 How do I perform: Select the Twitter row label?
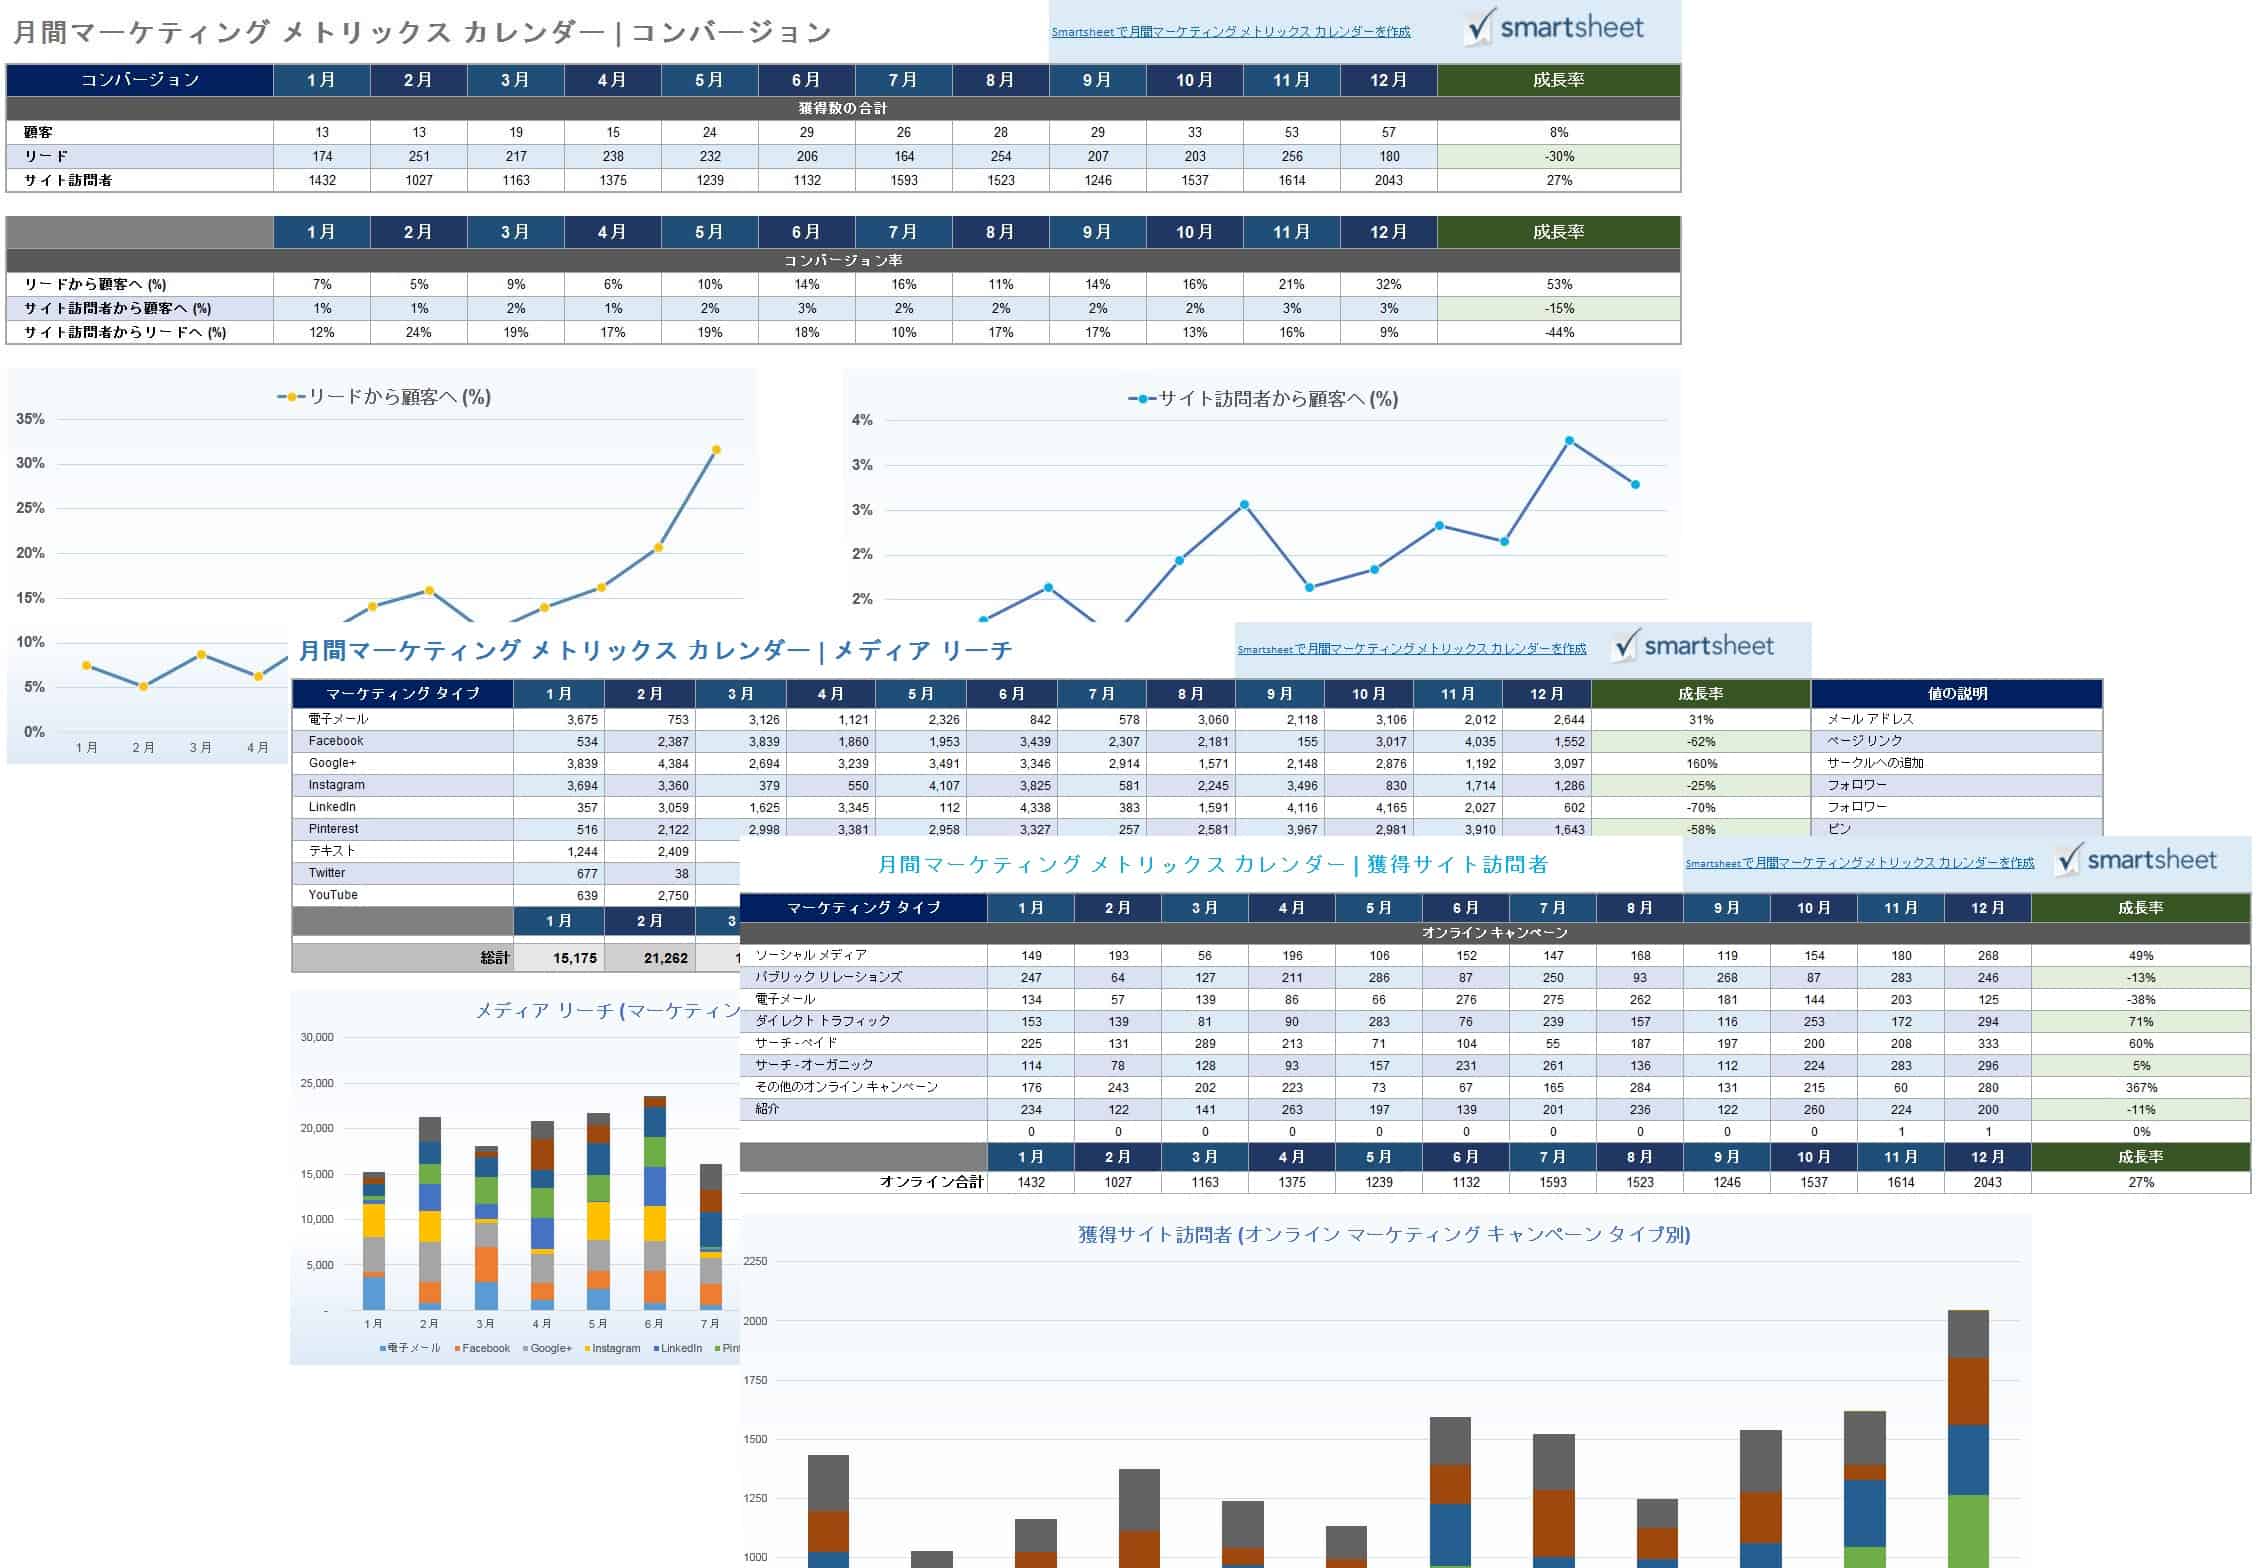pyautogui.click(x=403, y=873)
